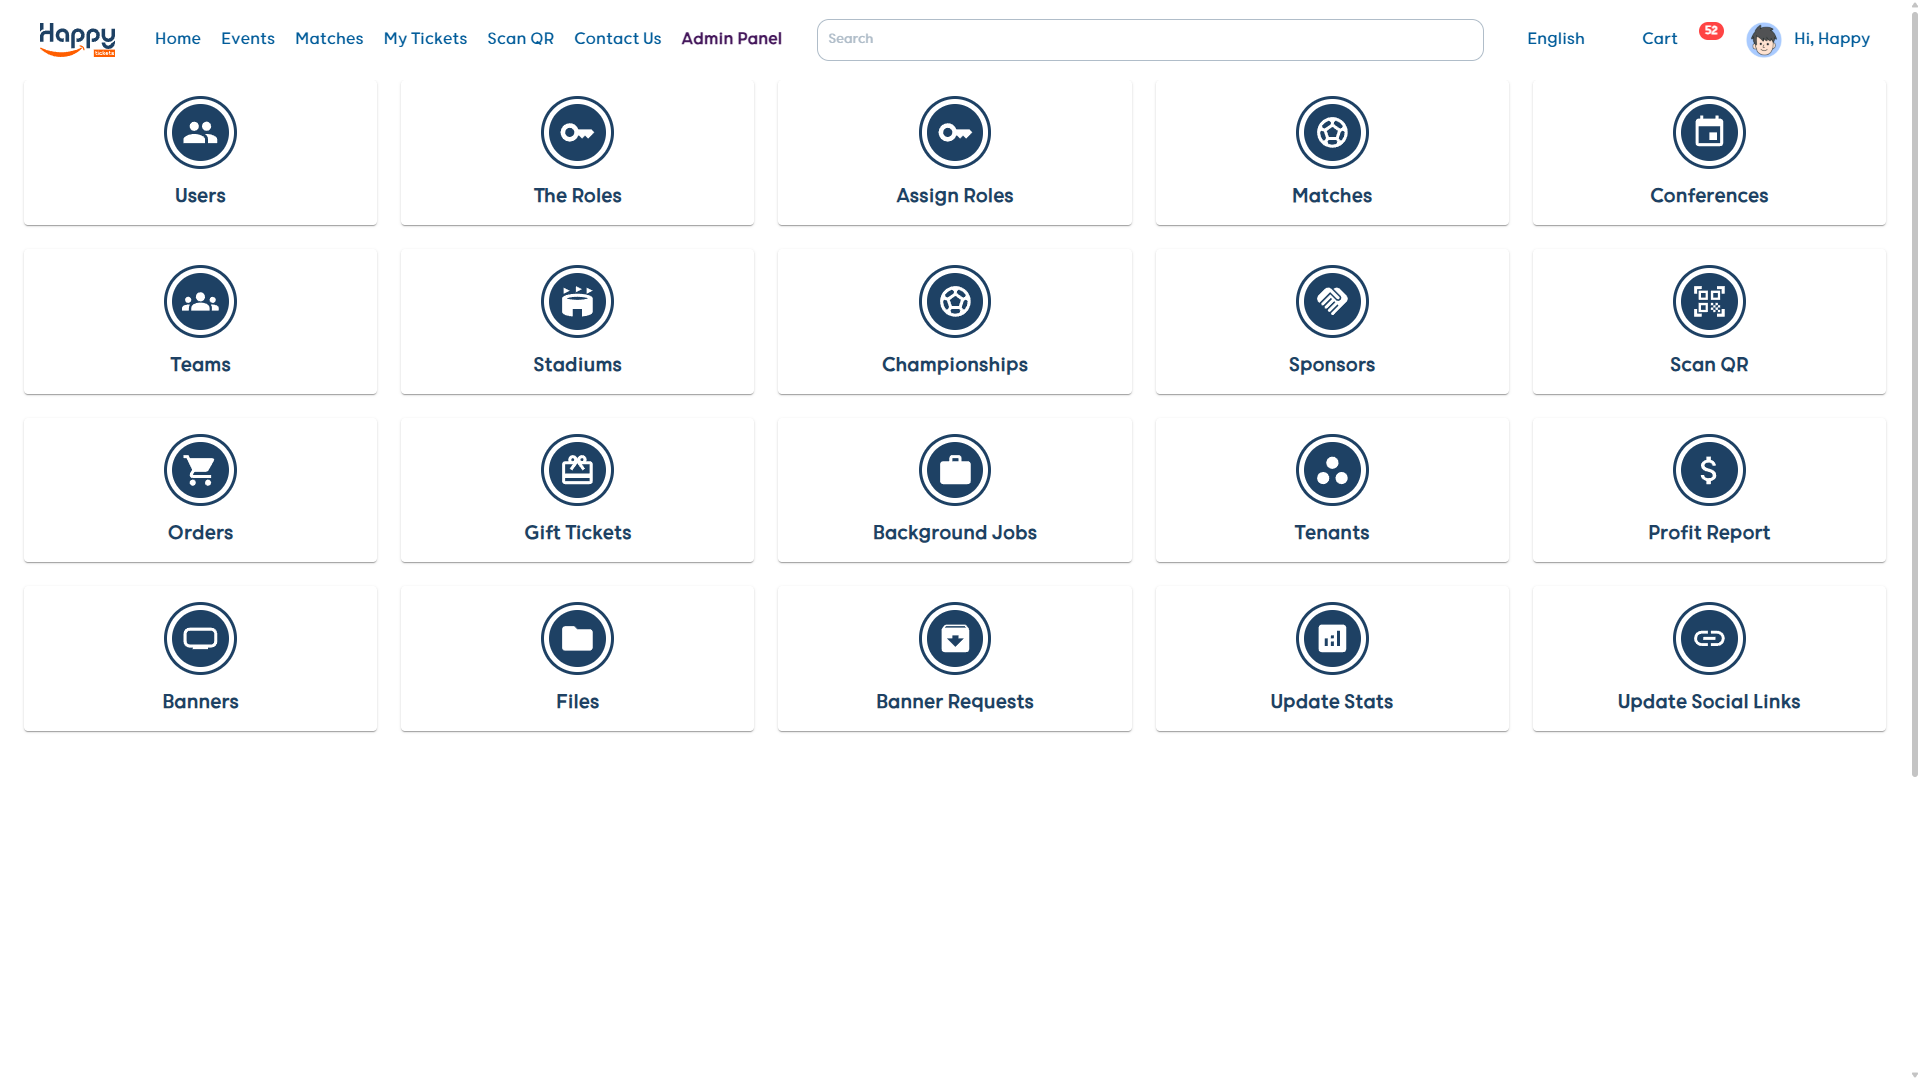Select the Assign Roles key icon

point(954,132)
